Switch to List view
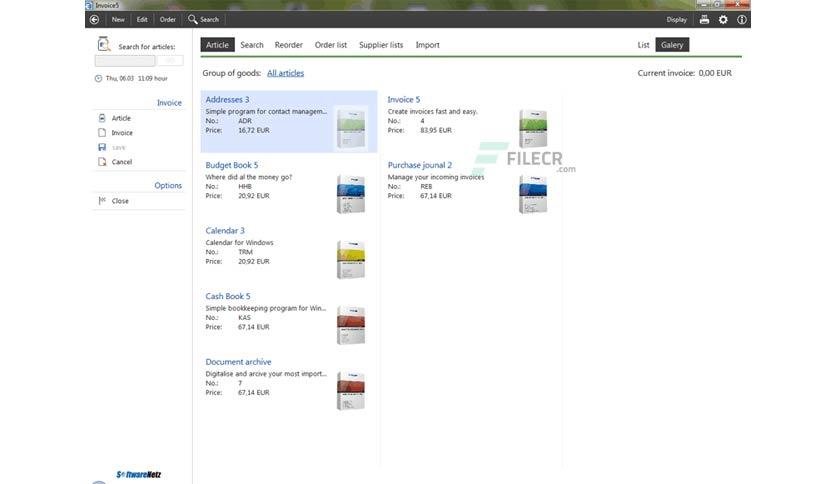Viewport: 836px width, 484px height. coord(644,45)
